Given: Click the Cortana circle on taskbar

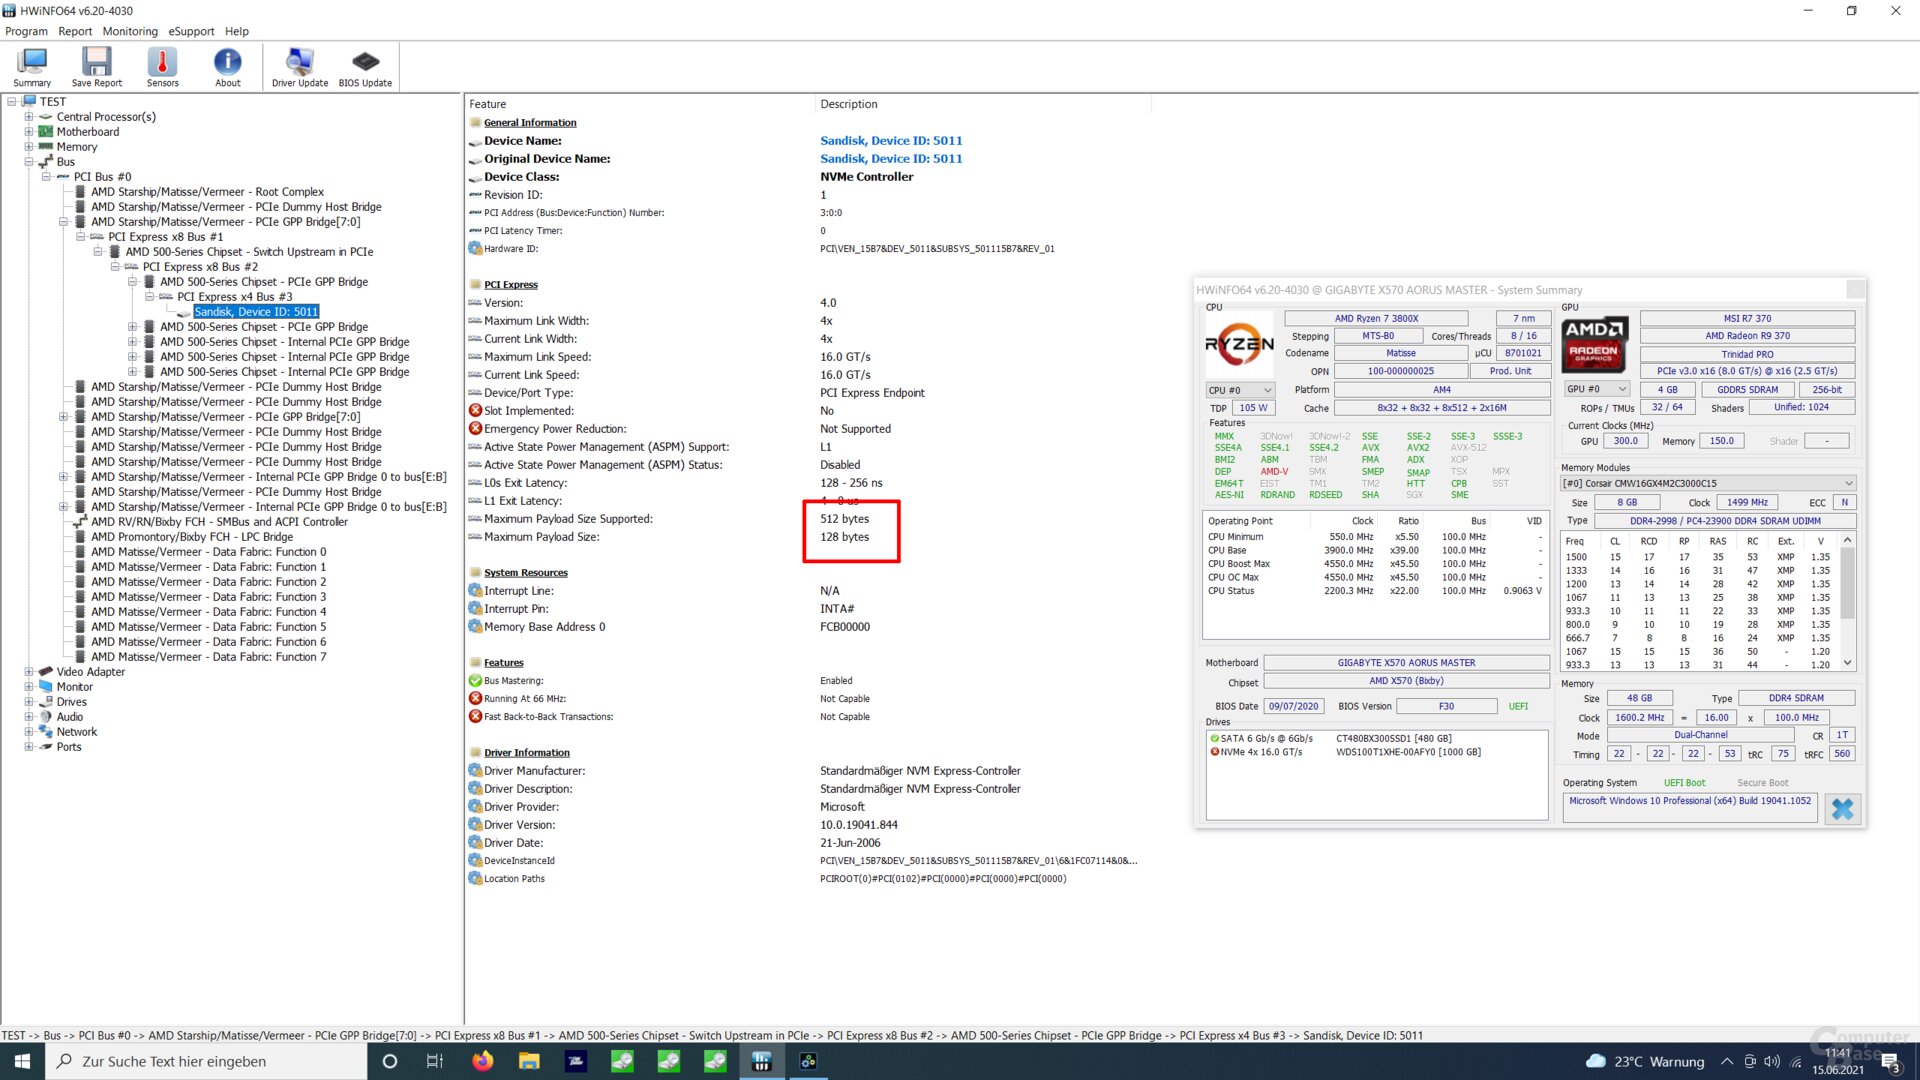Looking at the screenshot, I should click(390, 1061).
